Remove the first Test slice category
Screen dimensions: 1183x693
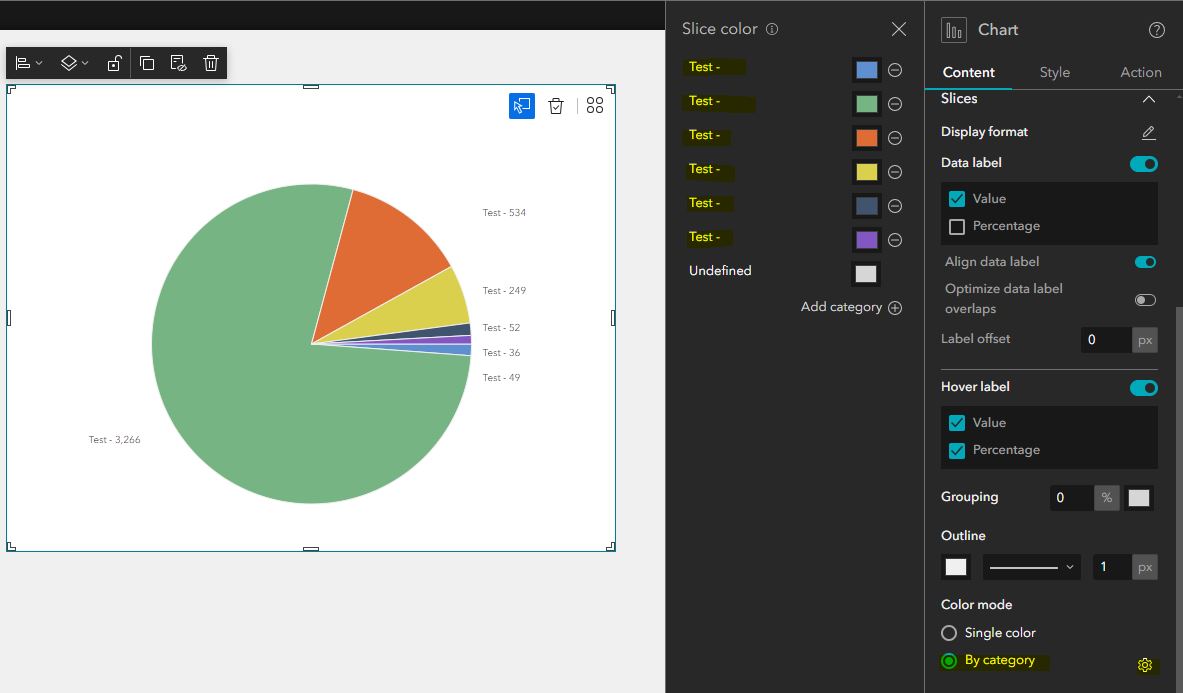894,69
